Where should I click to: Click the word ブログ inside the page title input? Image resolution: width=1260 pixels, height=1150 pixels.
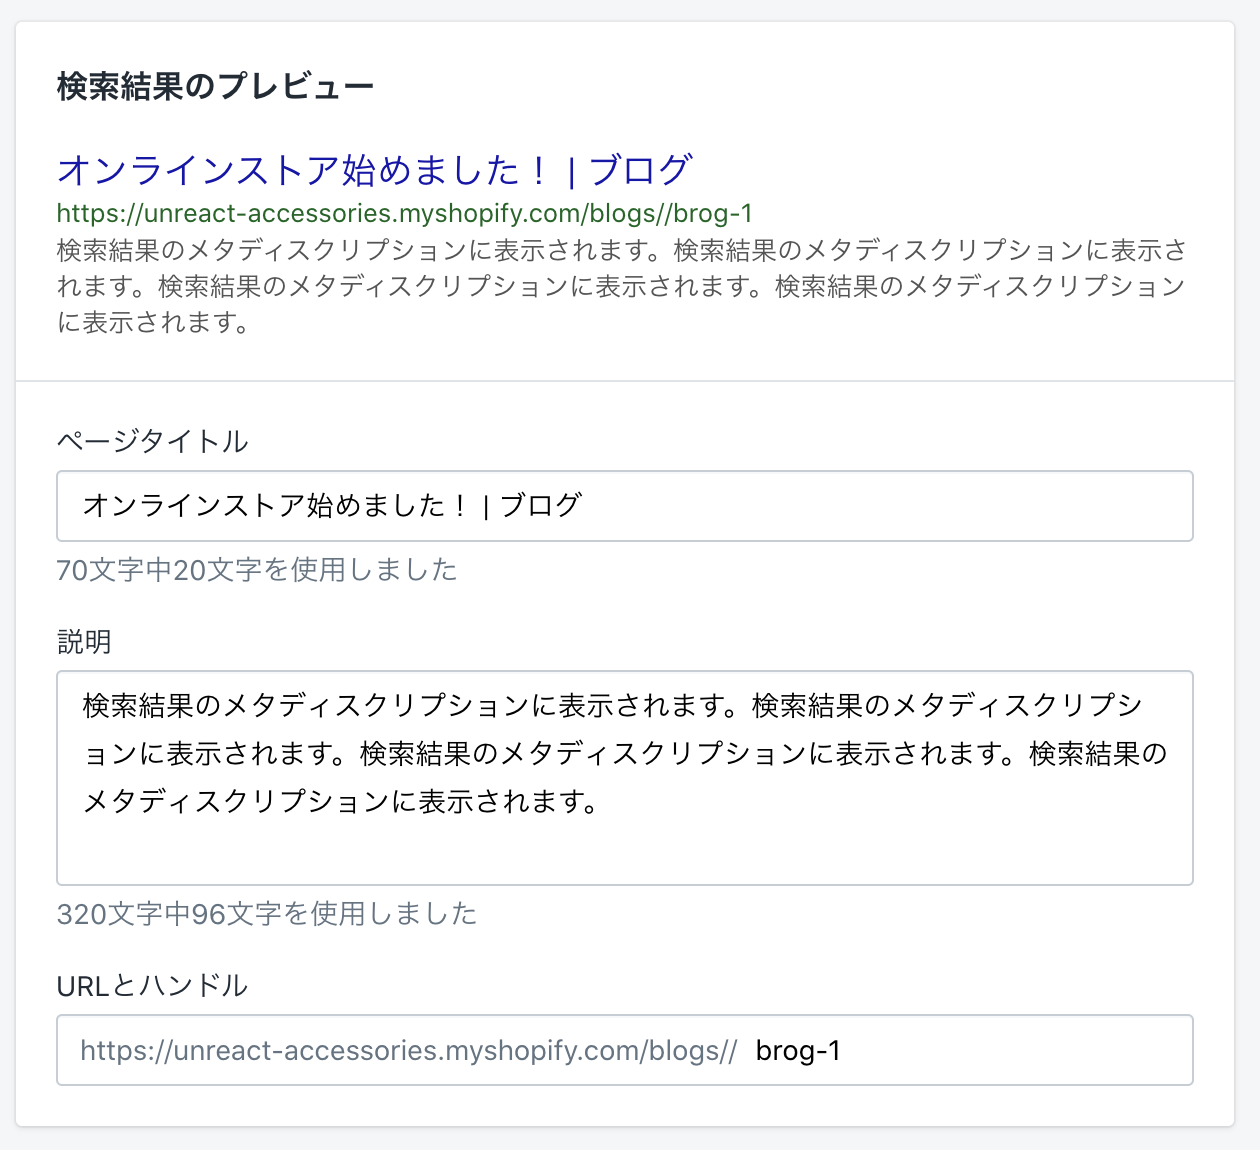coord(540,506)
